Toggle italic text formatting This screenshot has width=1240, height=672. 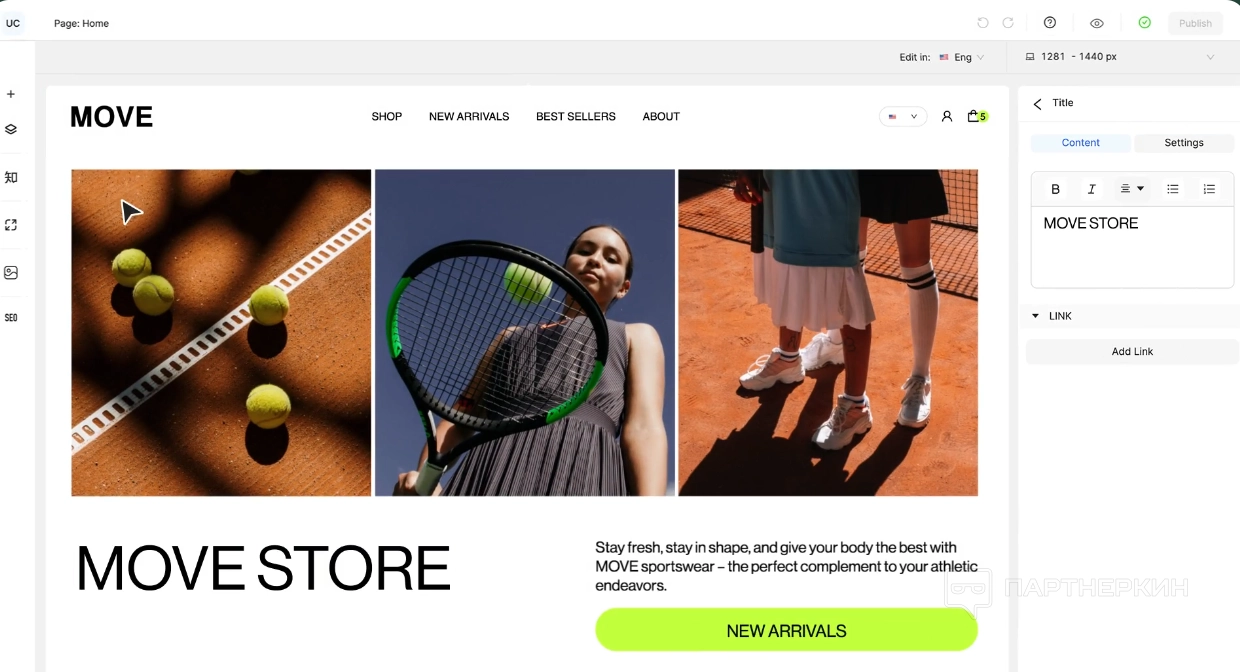pos(1091,189)
